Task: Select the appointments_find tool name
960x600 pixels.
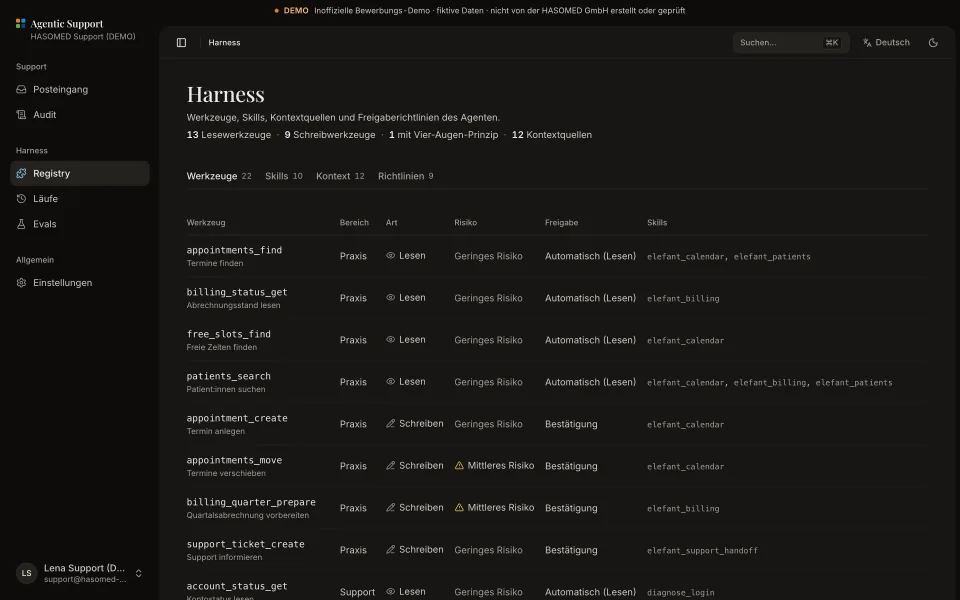Action: [234, 250]
